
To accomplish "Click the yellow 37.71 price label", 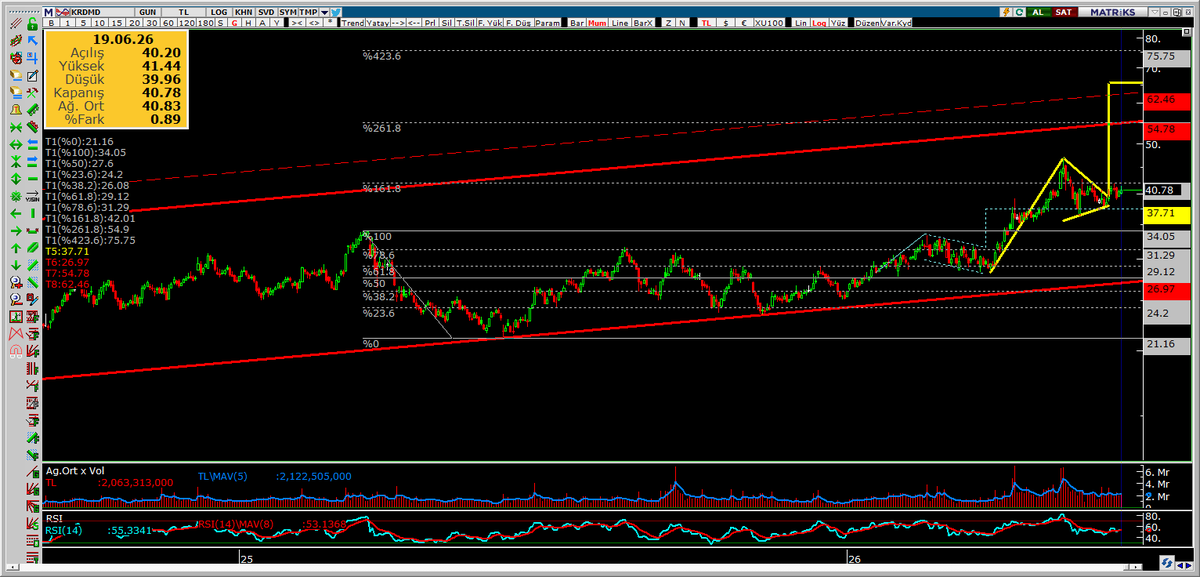I will pyautogui.click(x=1165, y=214).
